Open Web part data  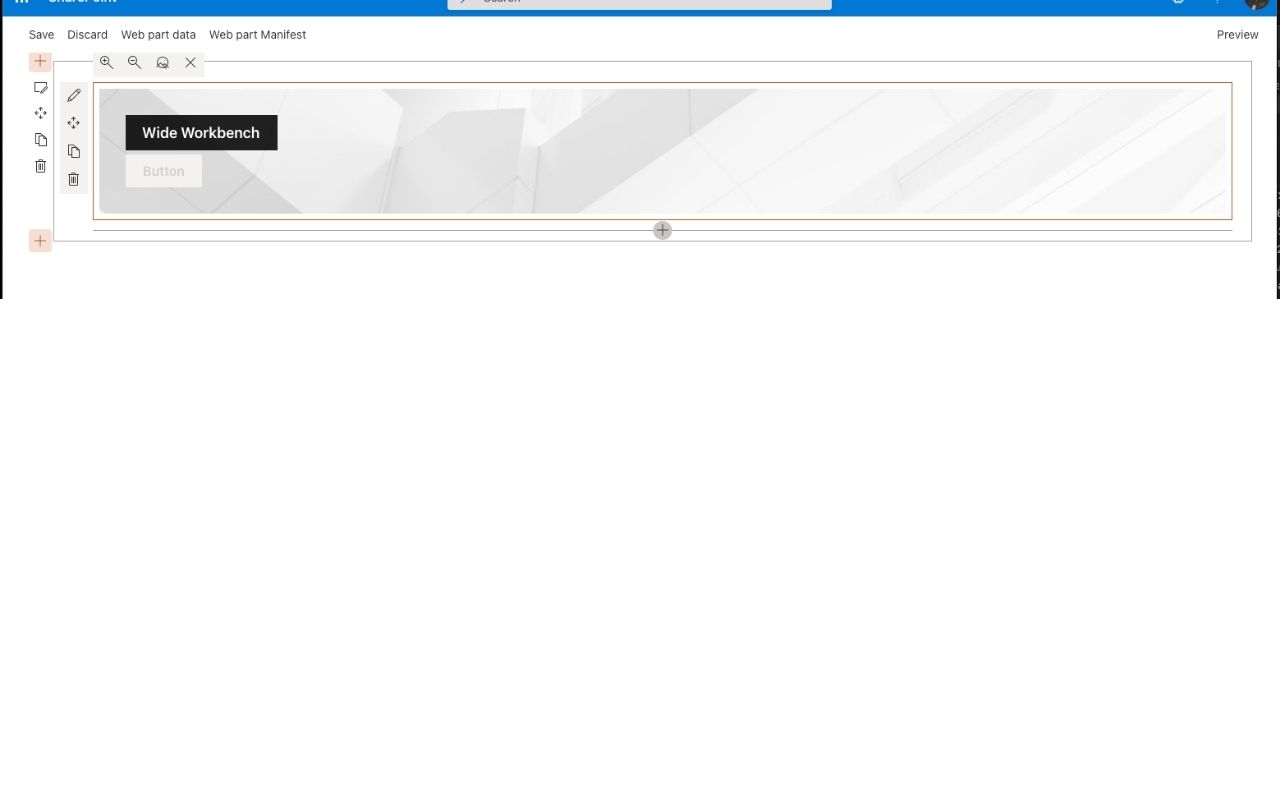coord(158,35)
